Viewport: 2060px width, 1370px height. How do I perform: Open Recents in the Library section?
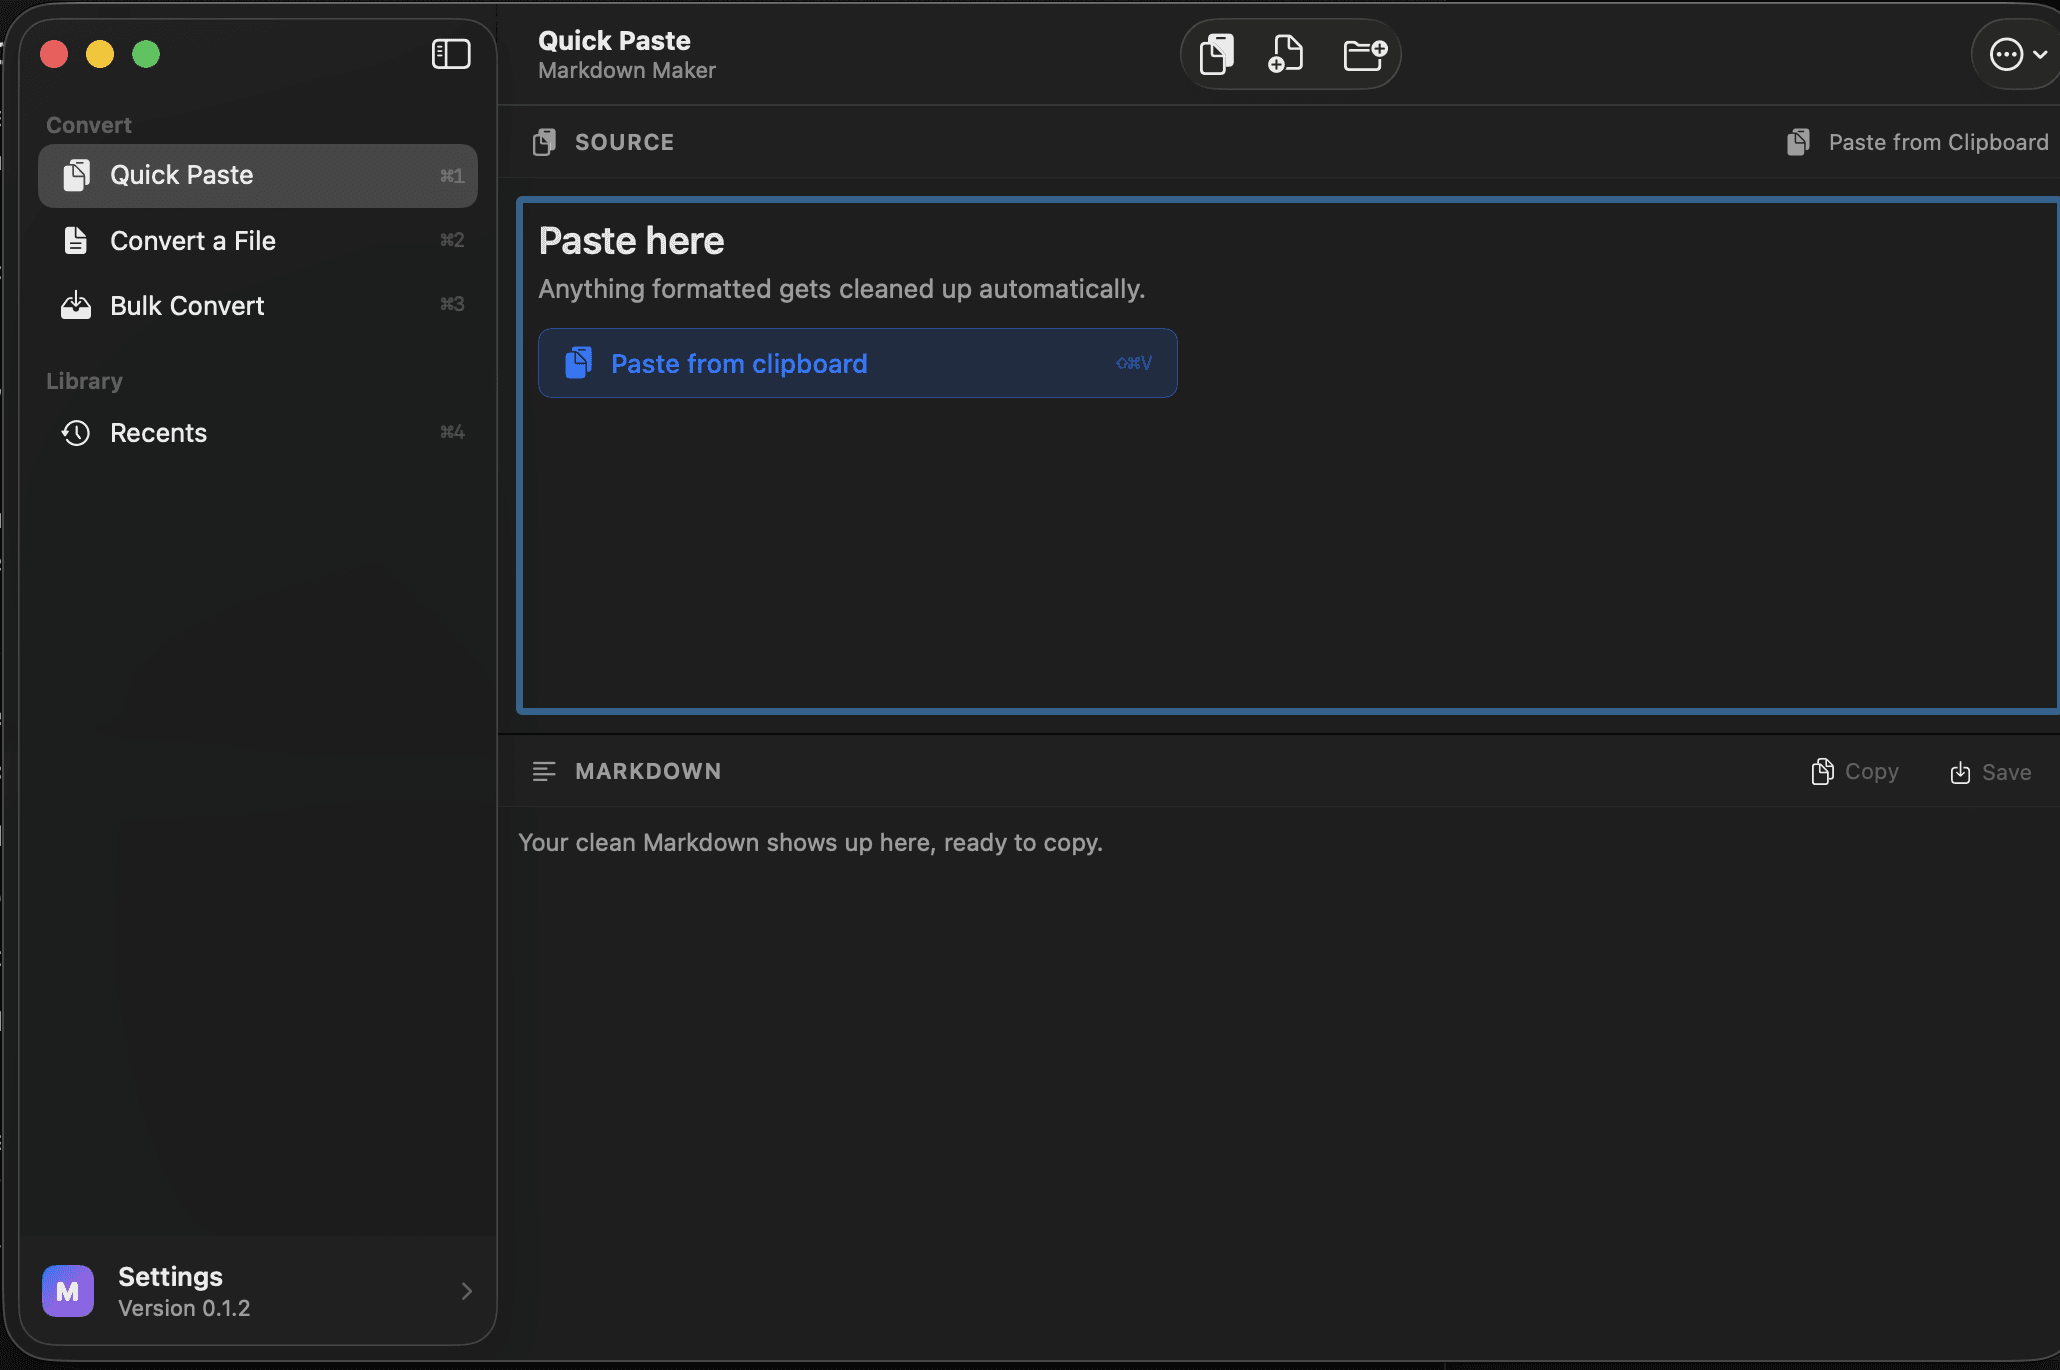[x=258, y=433]
